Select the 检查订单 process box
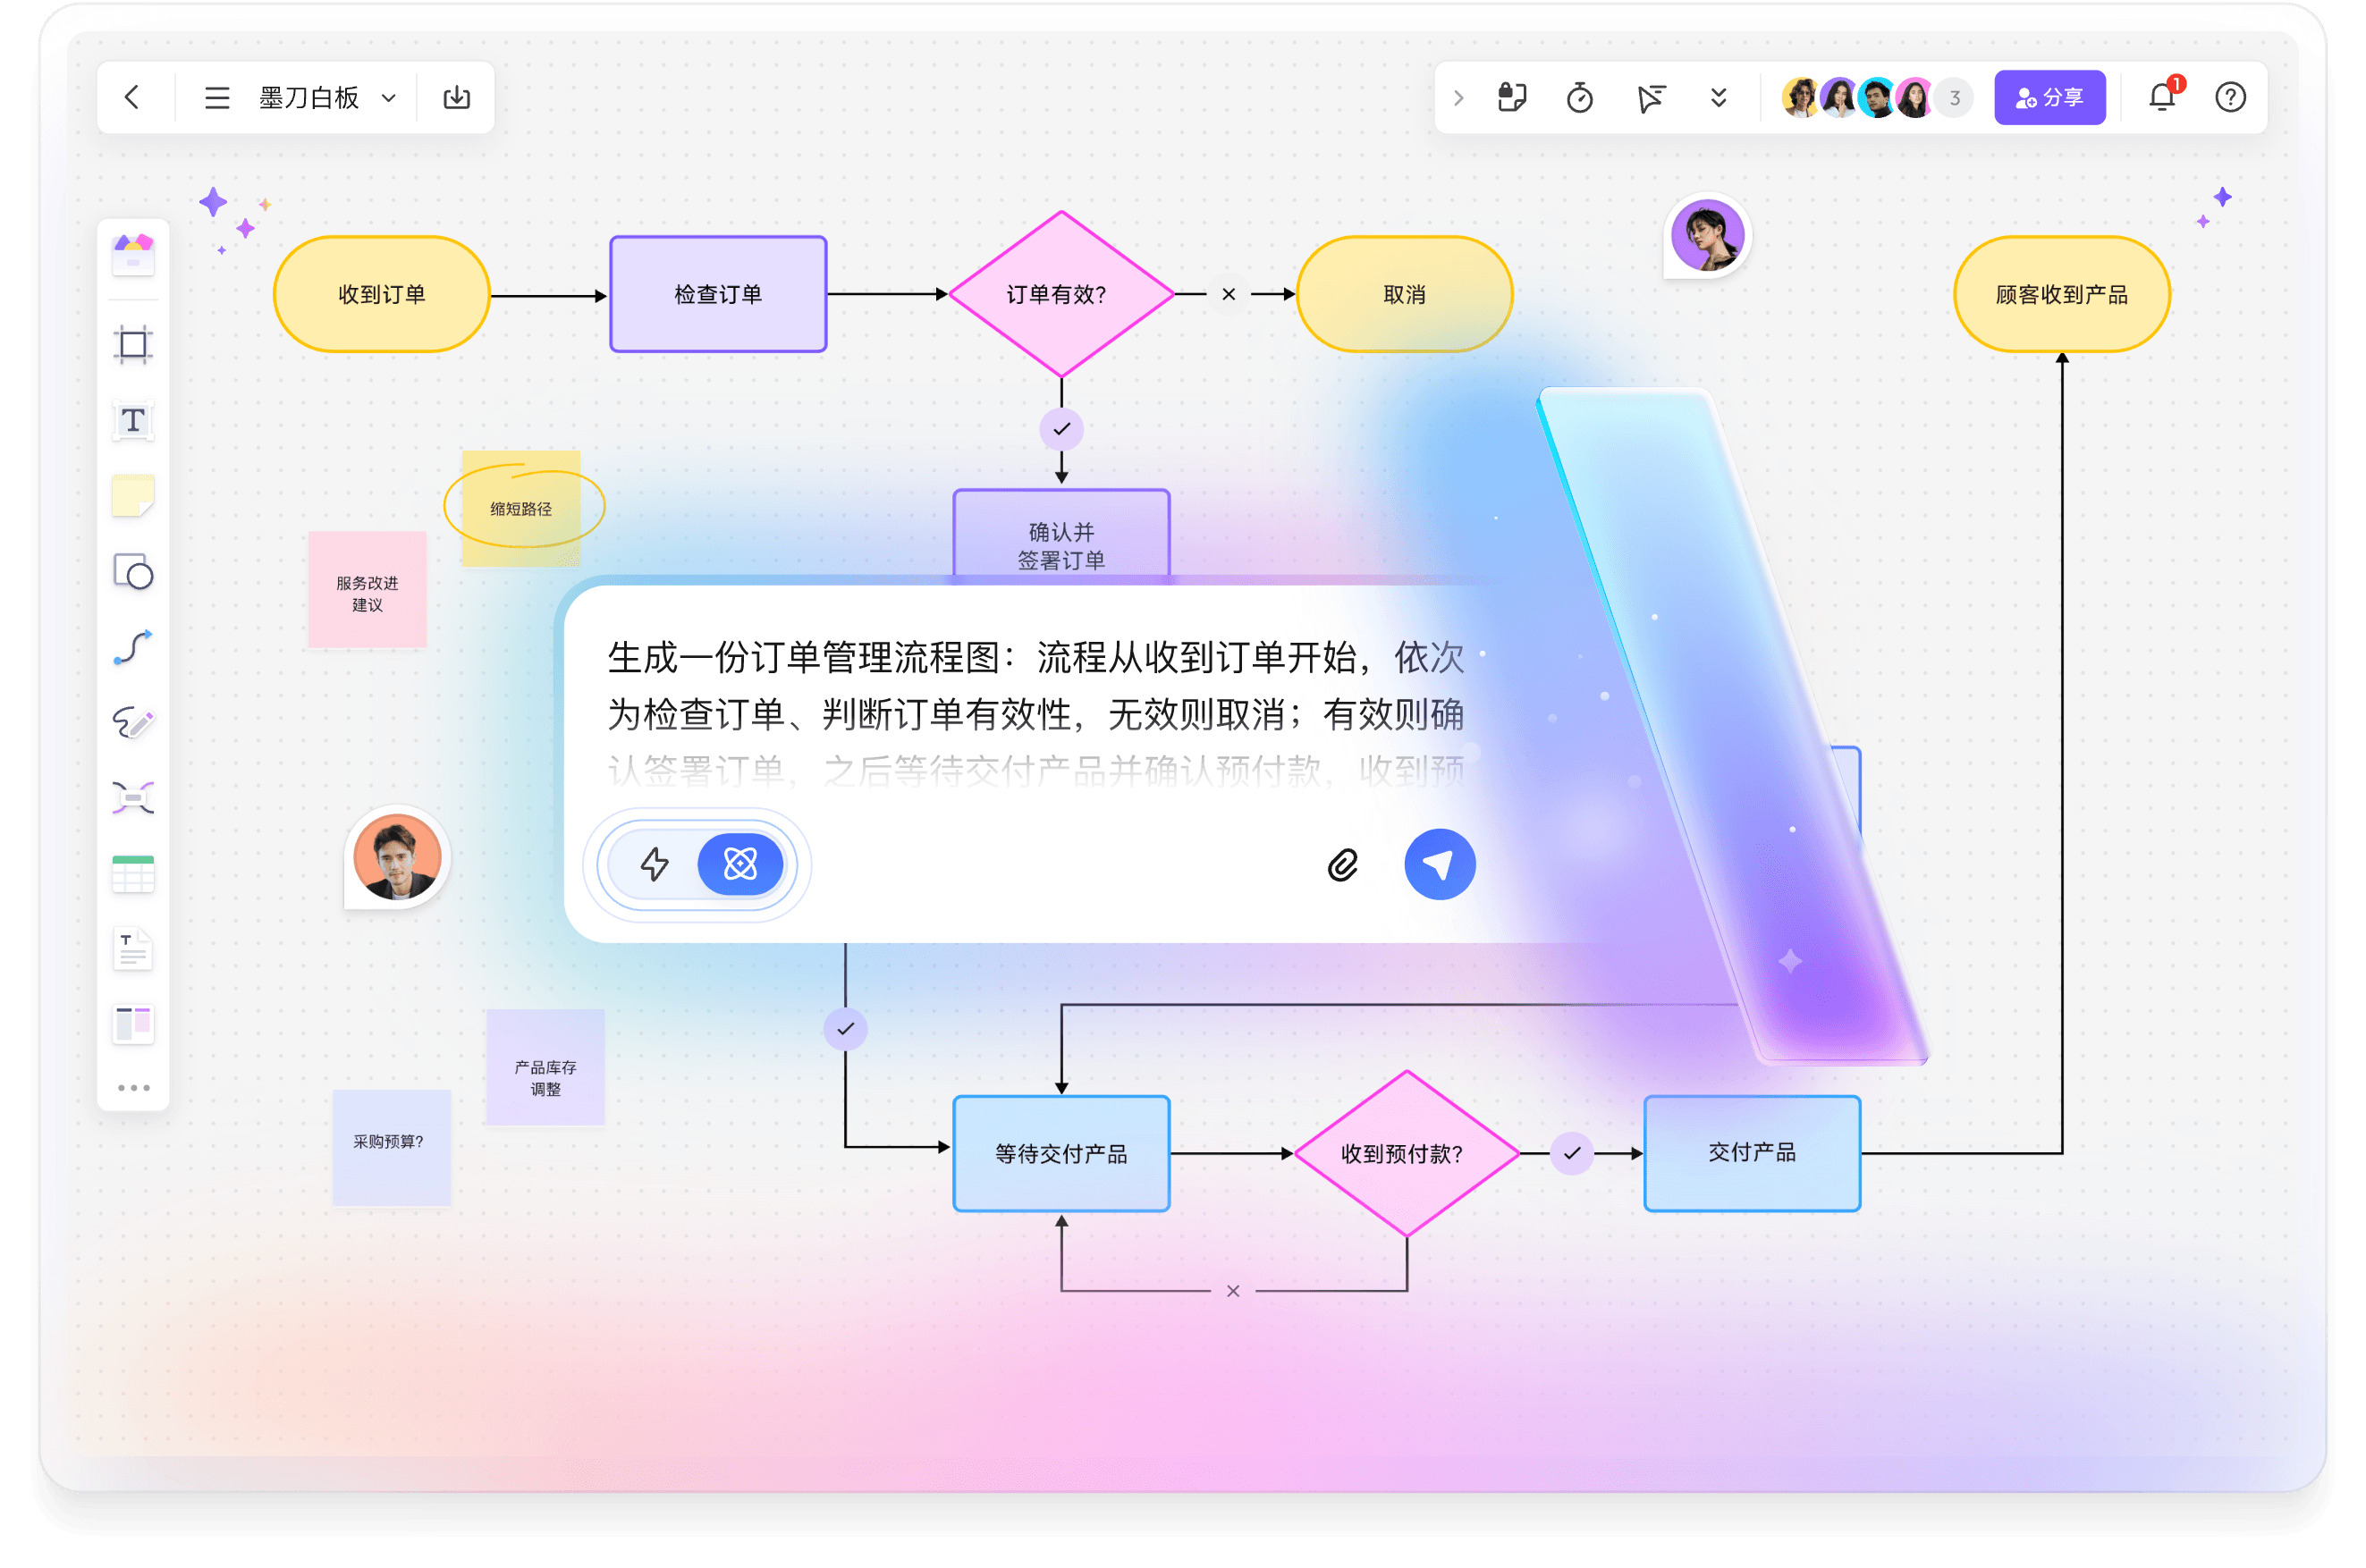 coord(718,294)
